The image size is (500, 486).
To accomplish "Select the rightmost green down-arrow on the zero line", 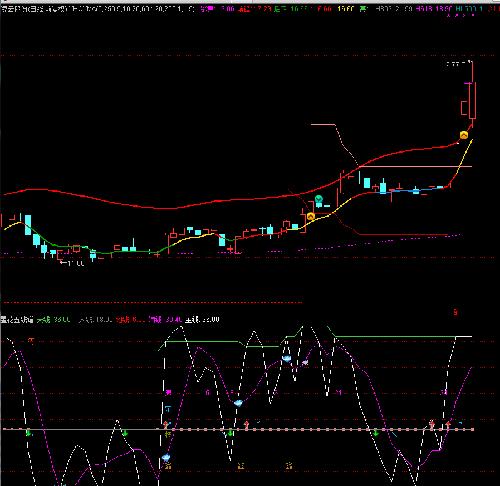I will [x=376, y=433].
